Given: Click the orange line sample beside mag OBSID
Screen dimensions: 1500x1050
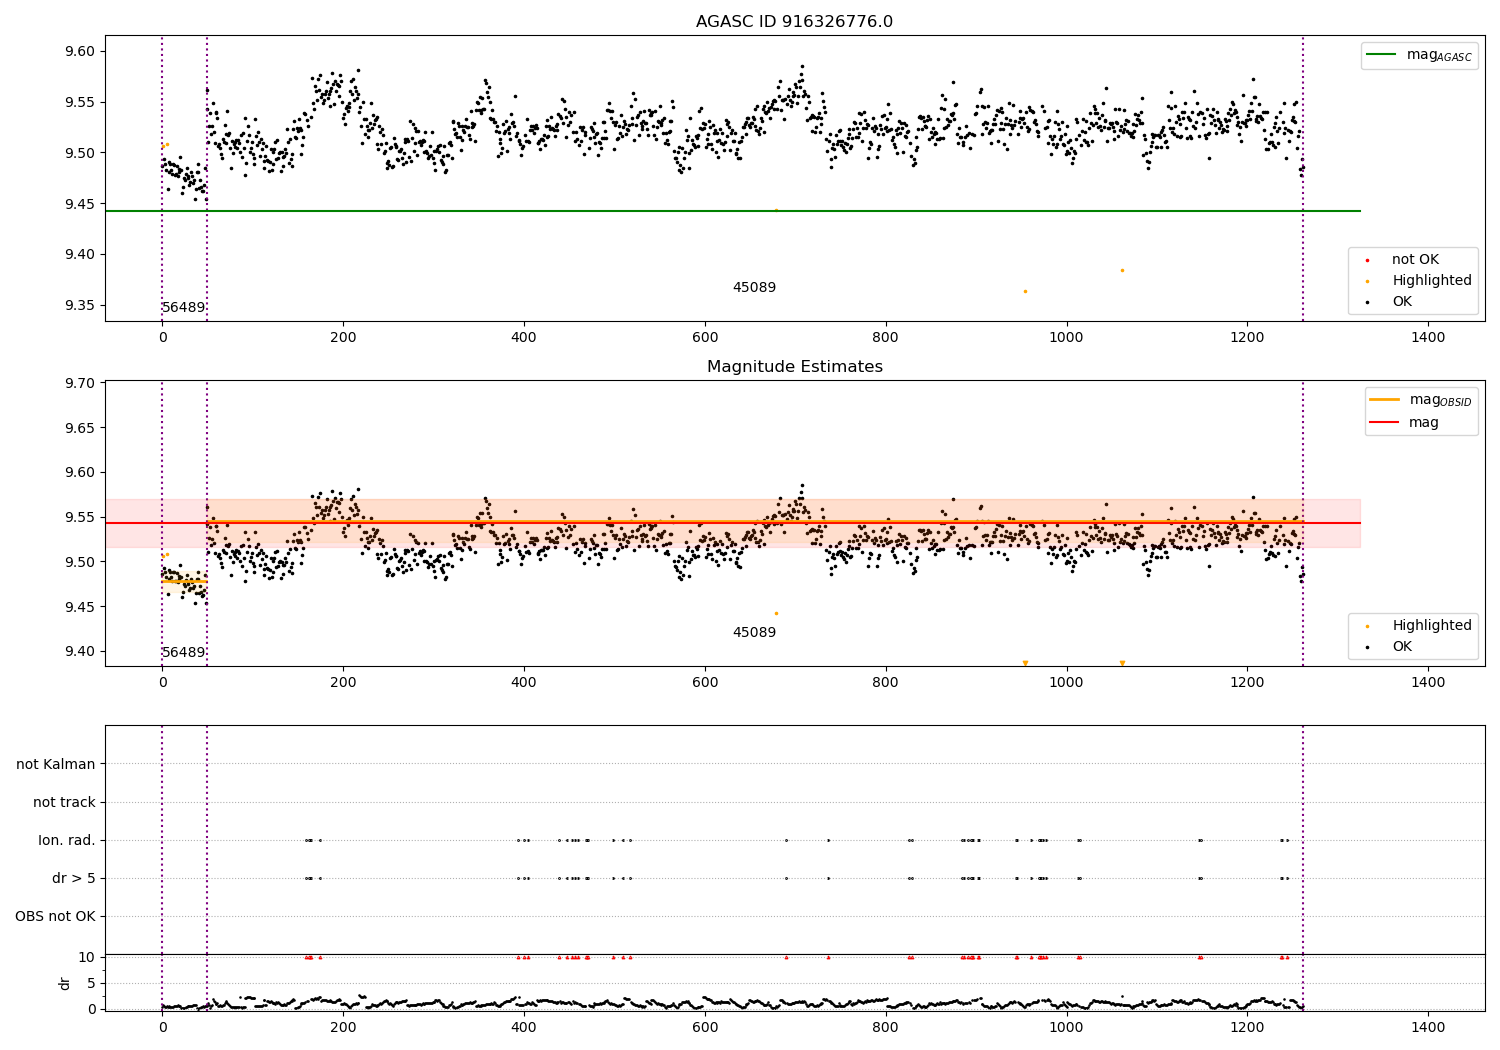Looking at the screenshot, I should point(1385,400).
